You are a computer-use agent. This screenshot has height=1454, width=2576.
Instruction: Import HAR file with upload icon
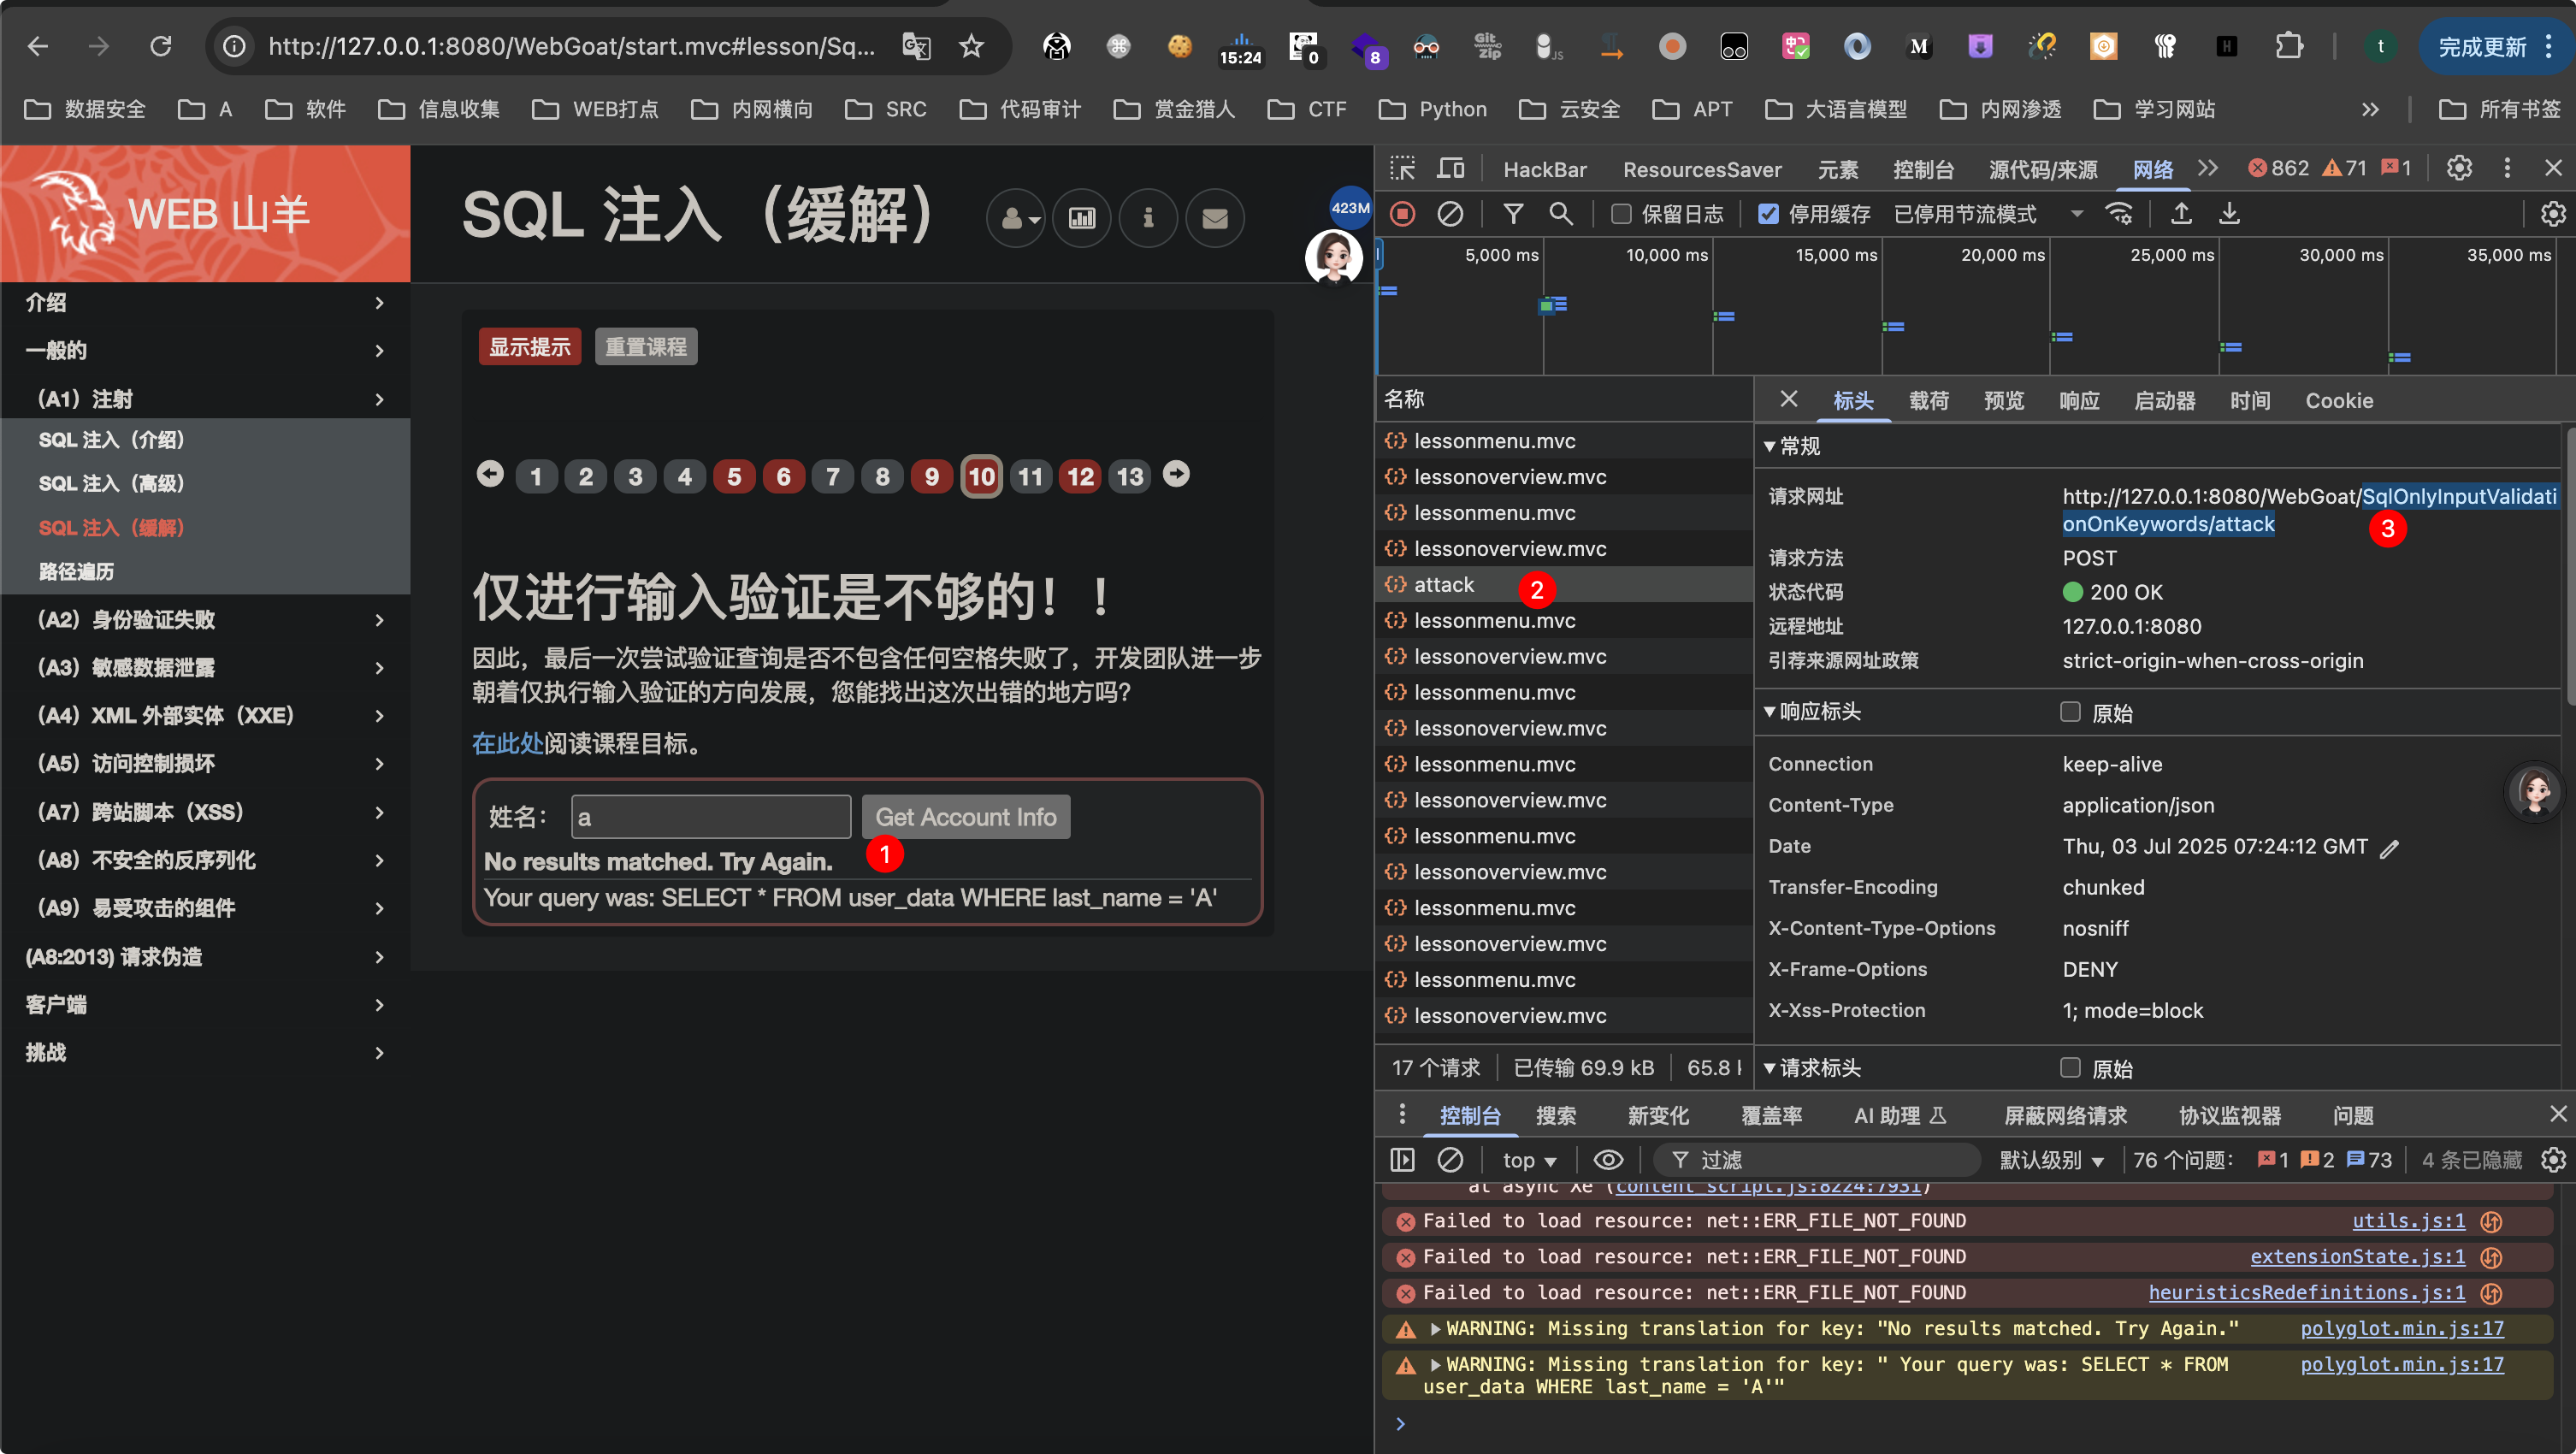tap(2181, 213)
